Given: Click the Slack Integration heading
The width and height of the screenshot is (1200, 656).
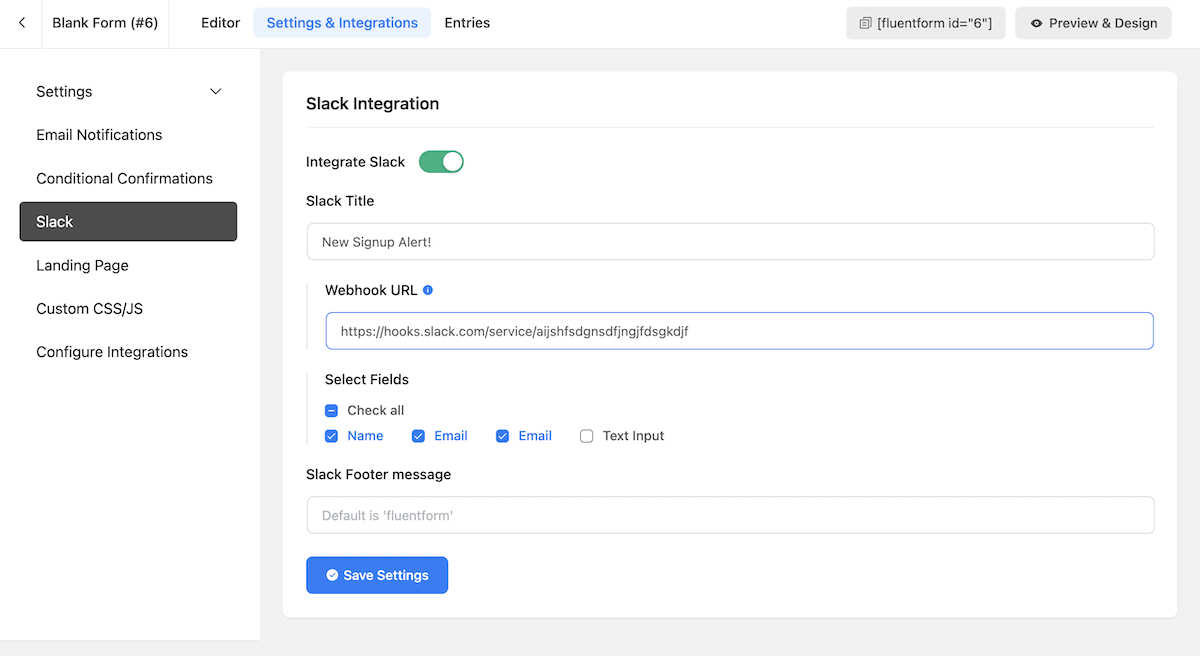Looking at the screenshot, I should (x=372, y=103).
